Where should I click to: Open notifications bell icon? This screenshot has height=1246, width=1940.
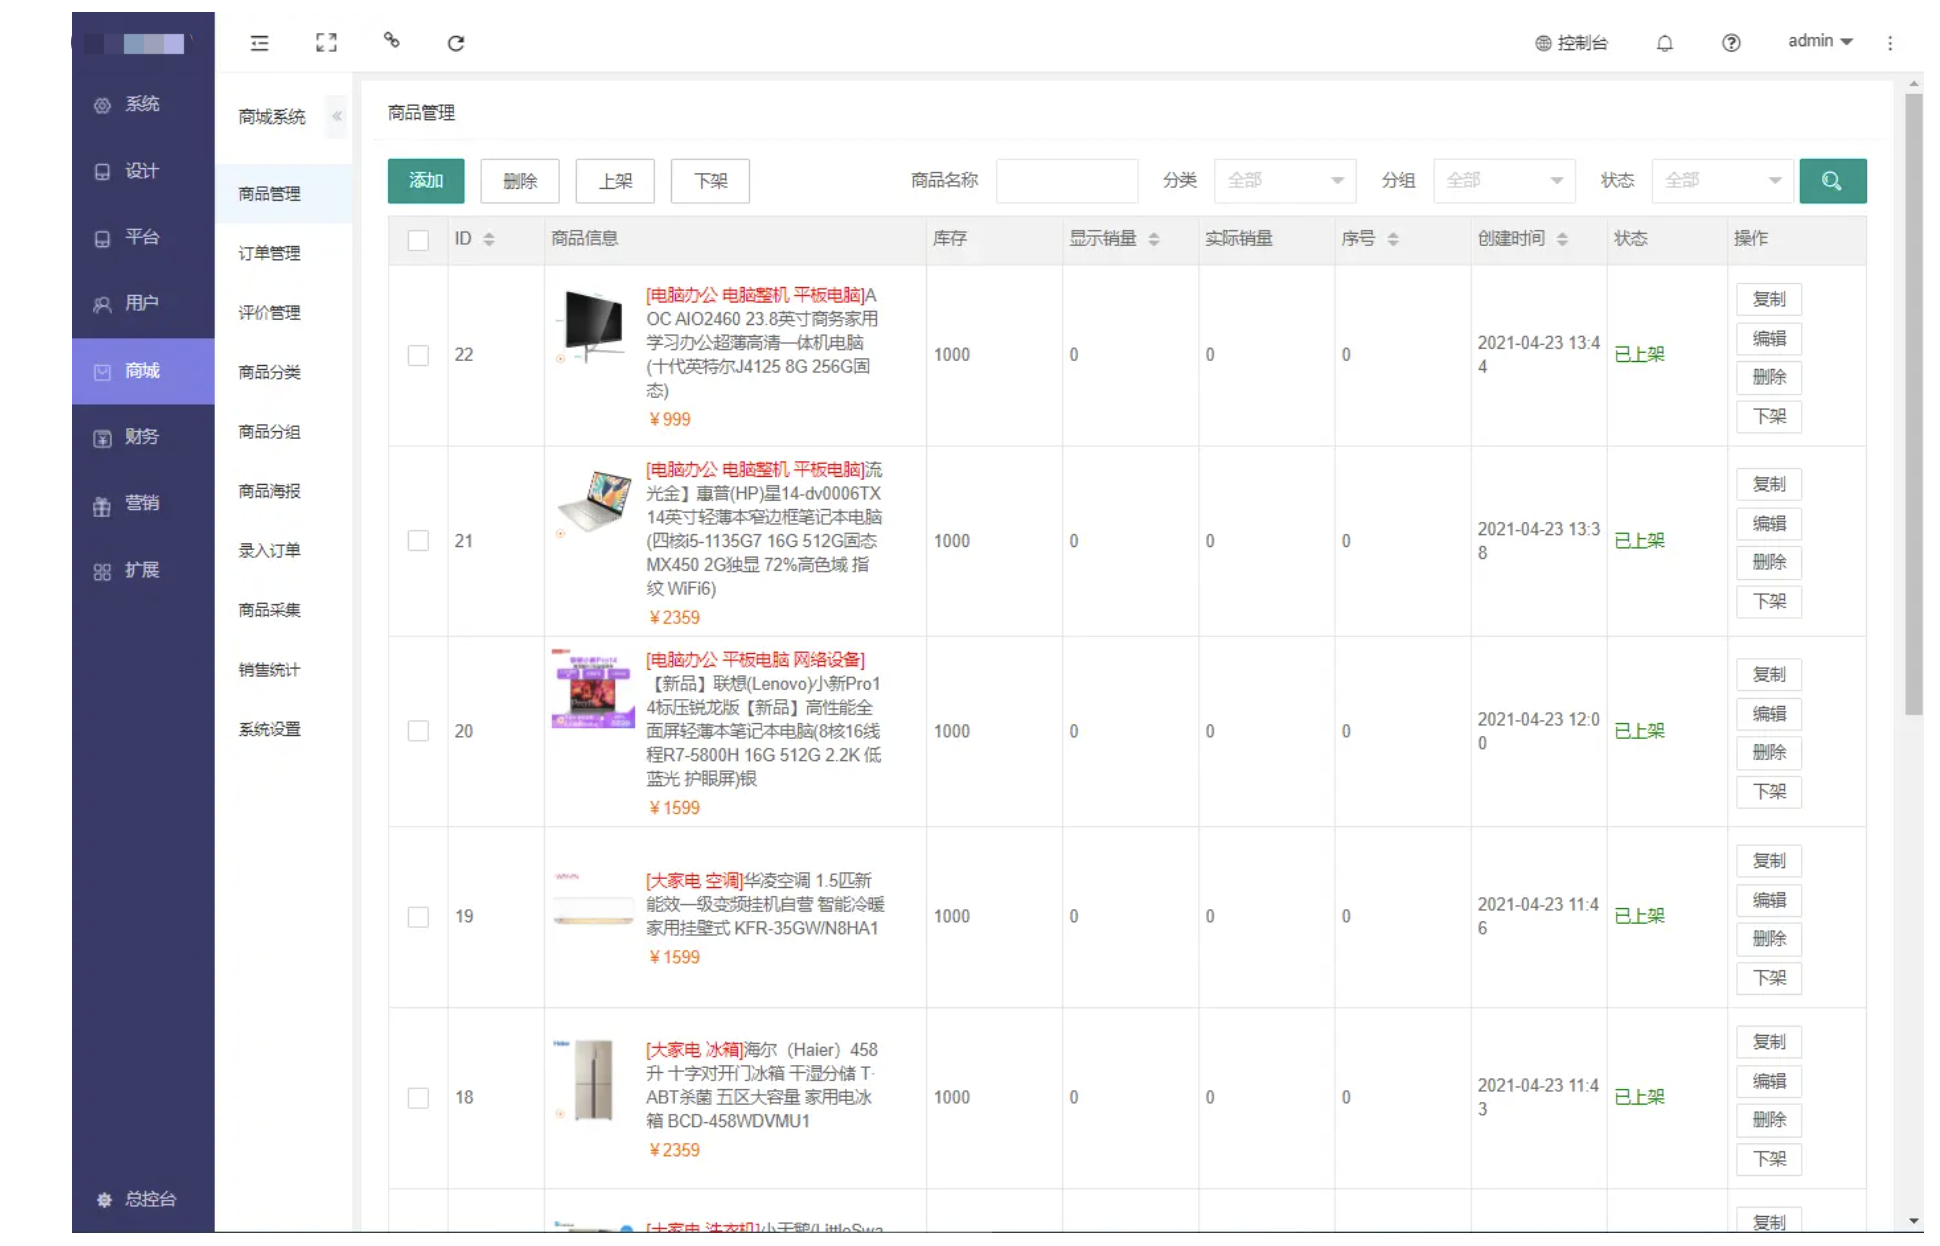1665,43
